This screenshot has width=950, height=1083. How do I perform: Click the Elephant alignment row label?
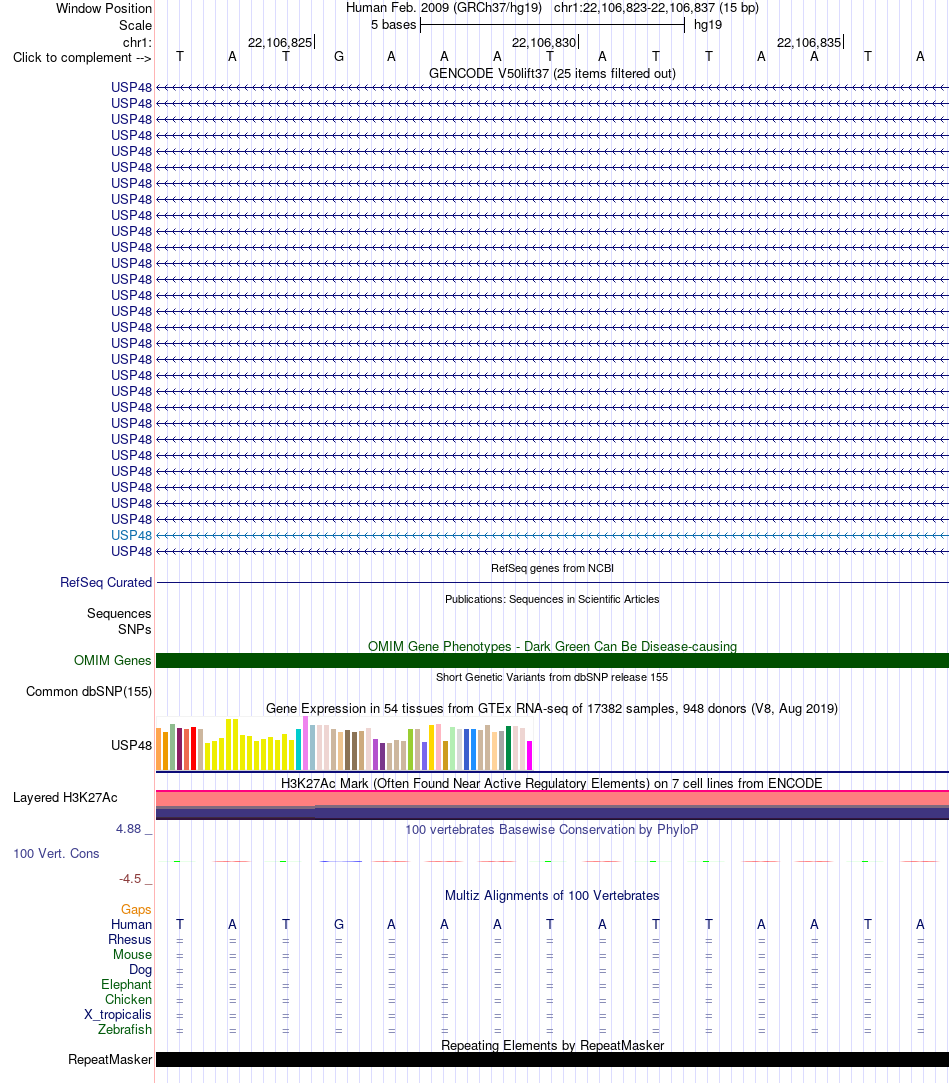tap(126, 985)
